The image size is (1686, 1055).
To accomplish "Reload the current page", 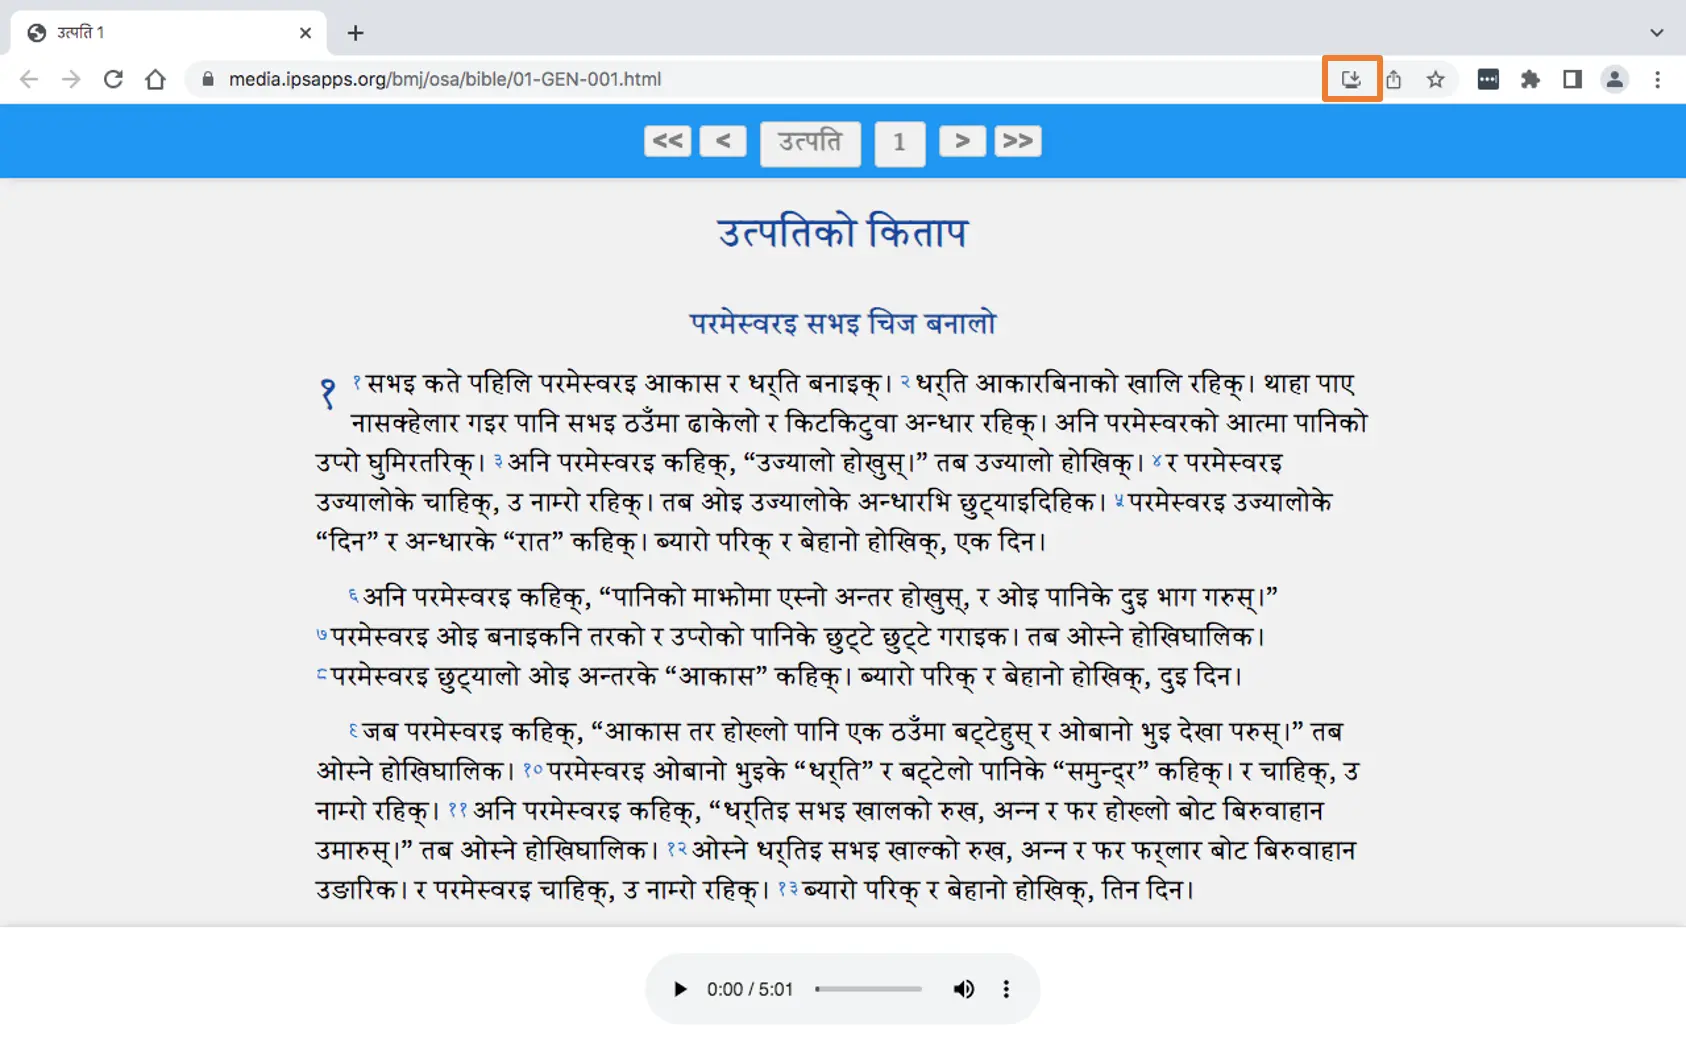I will (x=113, y=79).
